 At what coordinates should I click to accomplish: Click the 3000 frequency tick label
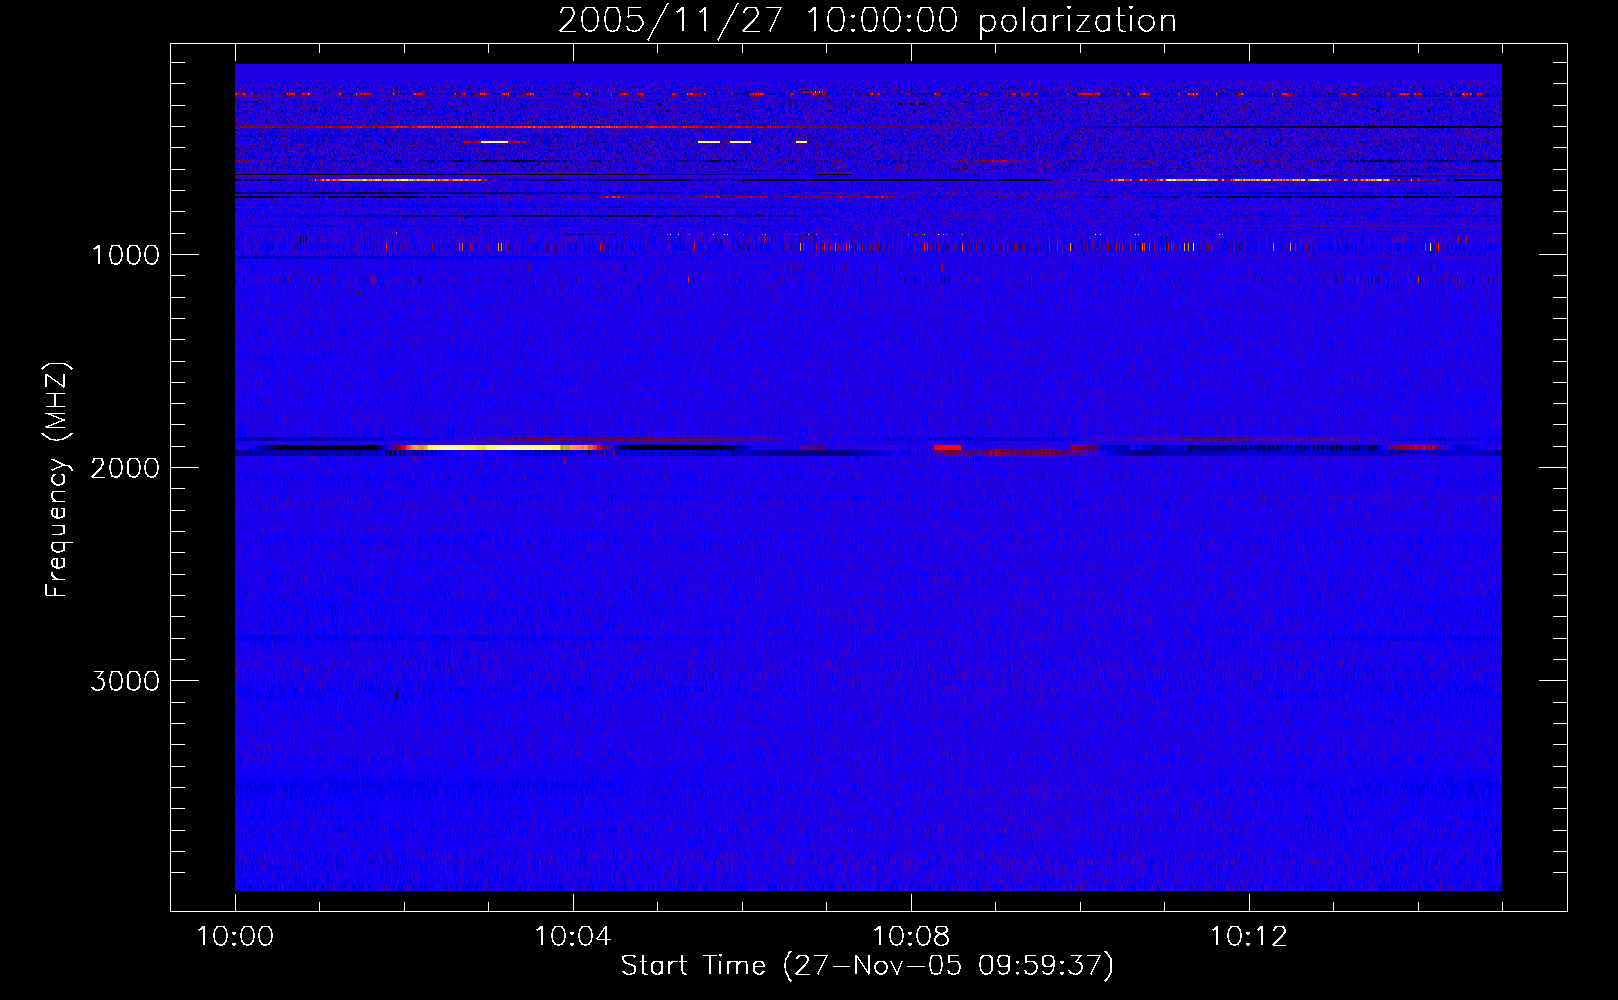(x=125, y=681)
